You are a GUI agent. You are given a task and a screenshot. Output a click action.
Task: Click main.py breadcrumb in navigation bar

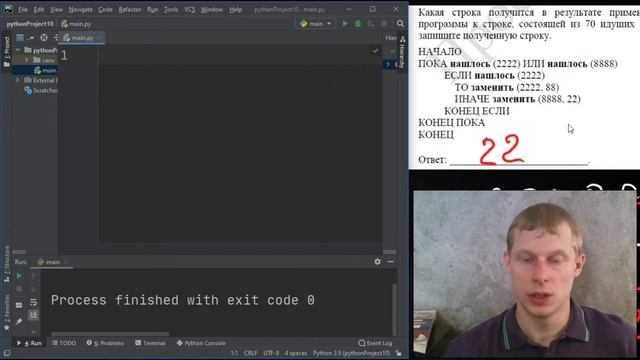[76, 24]
